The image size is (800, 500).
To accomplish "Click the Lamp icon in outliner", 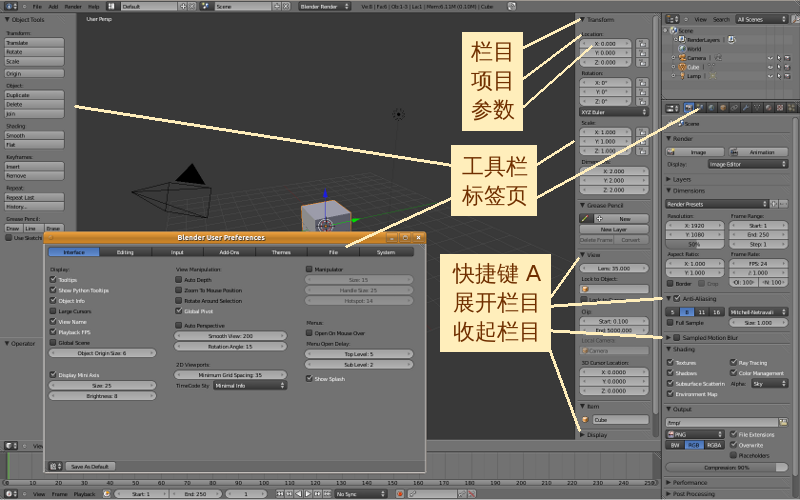I will (682, 76).
